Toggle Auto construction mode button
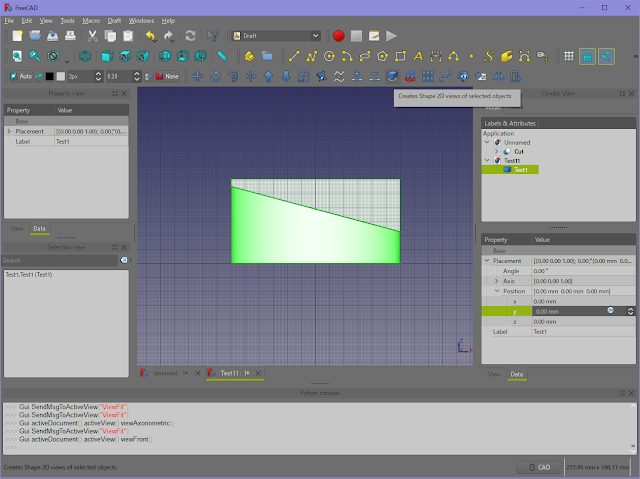This screenshot has height=479, width=640. pos(20,76)
